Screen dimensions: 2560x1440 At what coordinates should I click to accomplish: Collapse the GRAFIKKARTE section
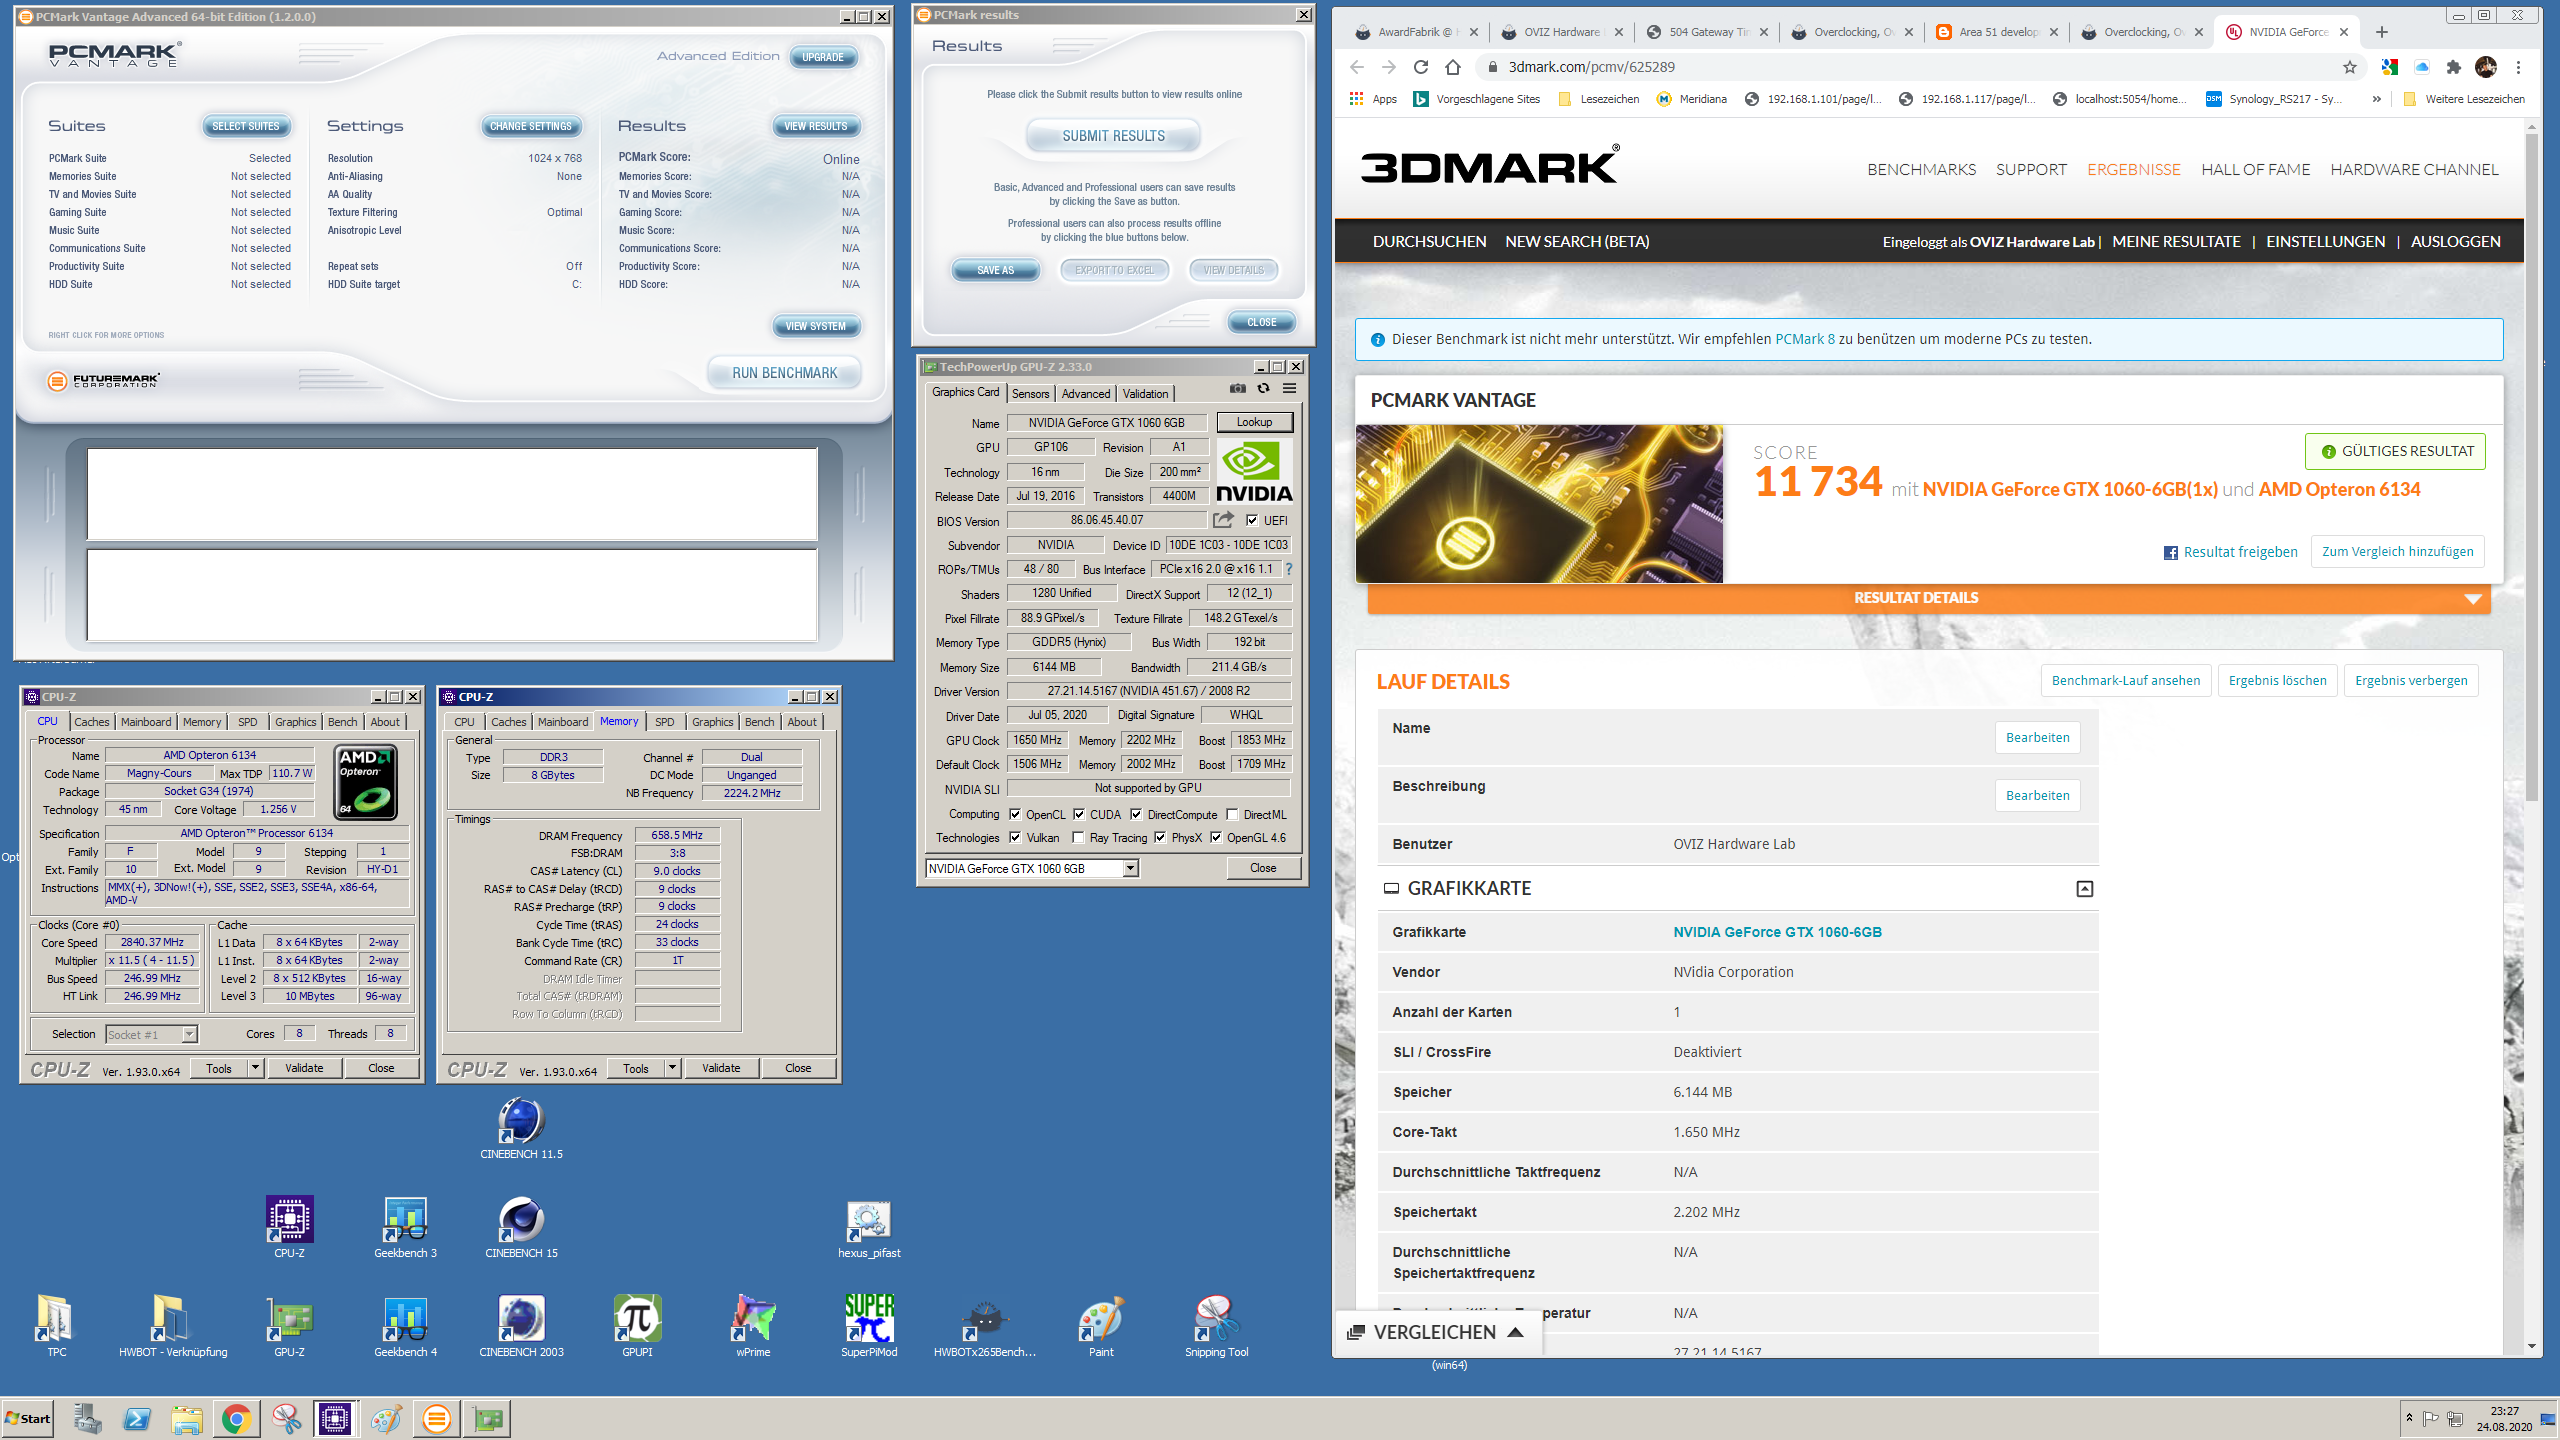click(2085, 888)
